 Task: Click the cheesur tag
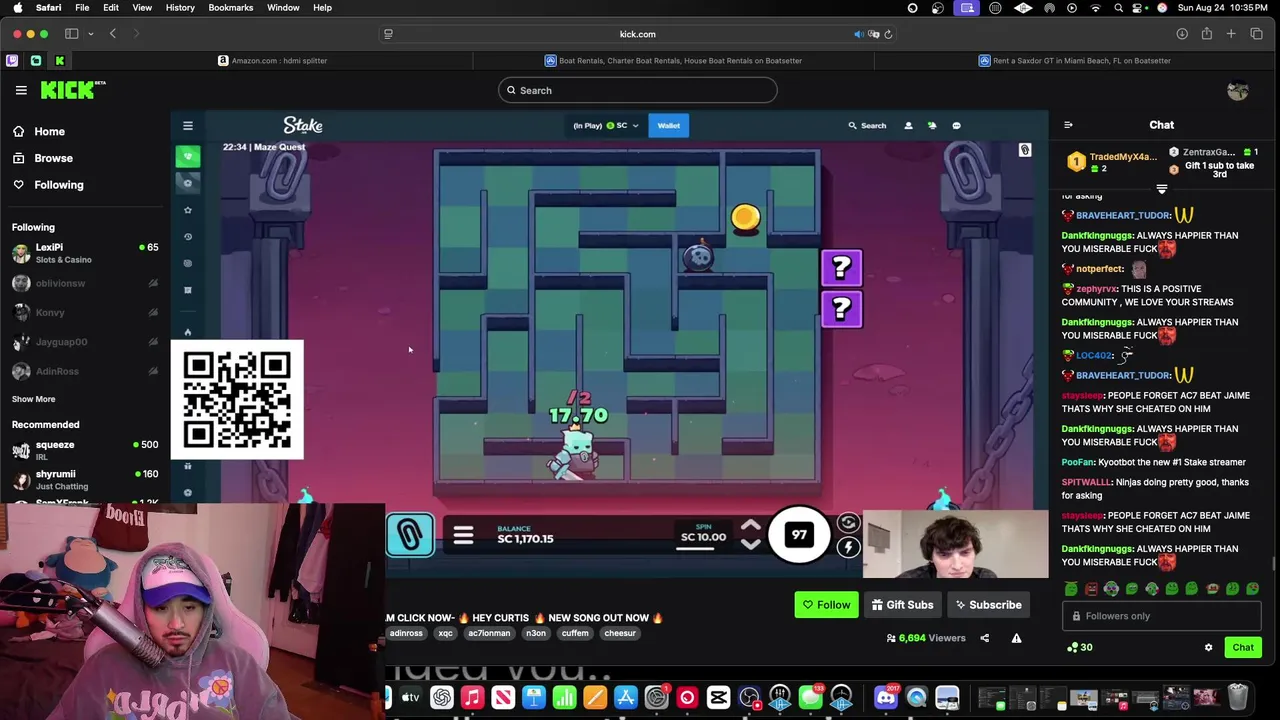pyautogui.click(x=619, y=634)
